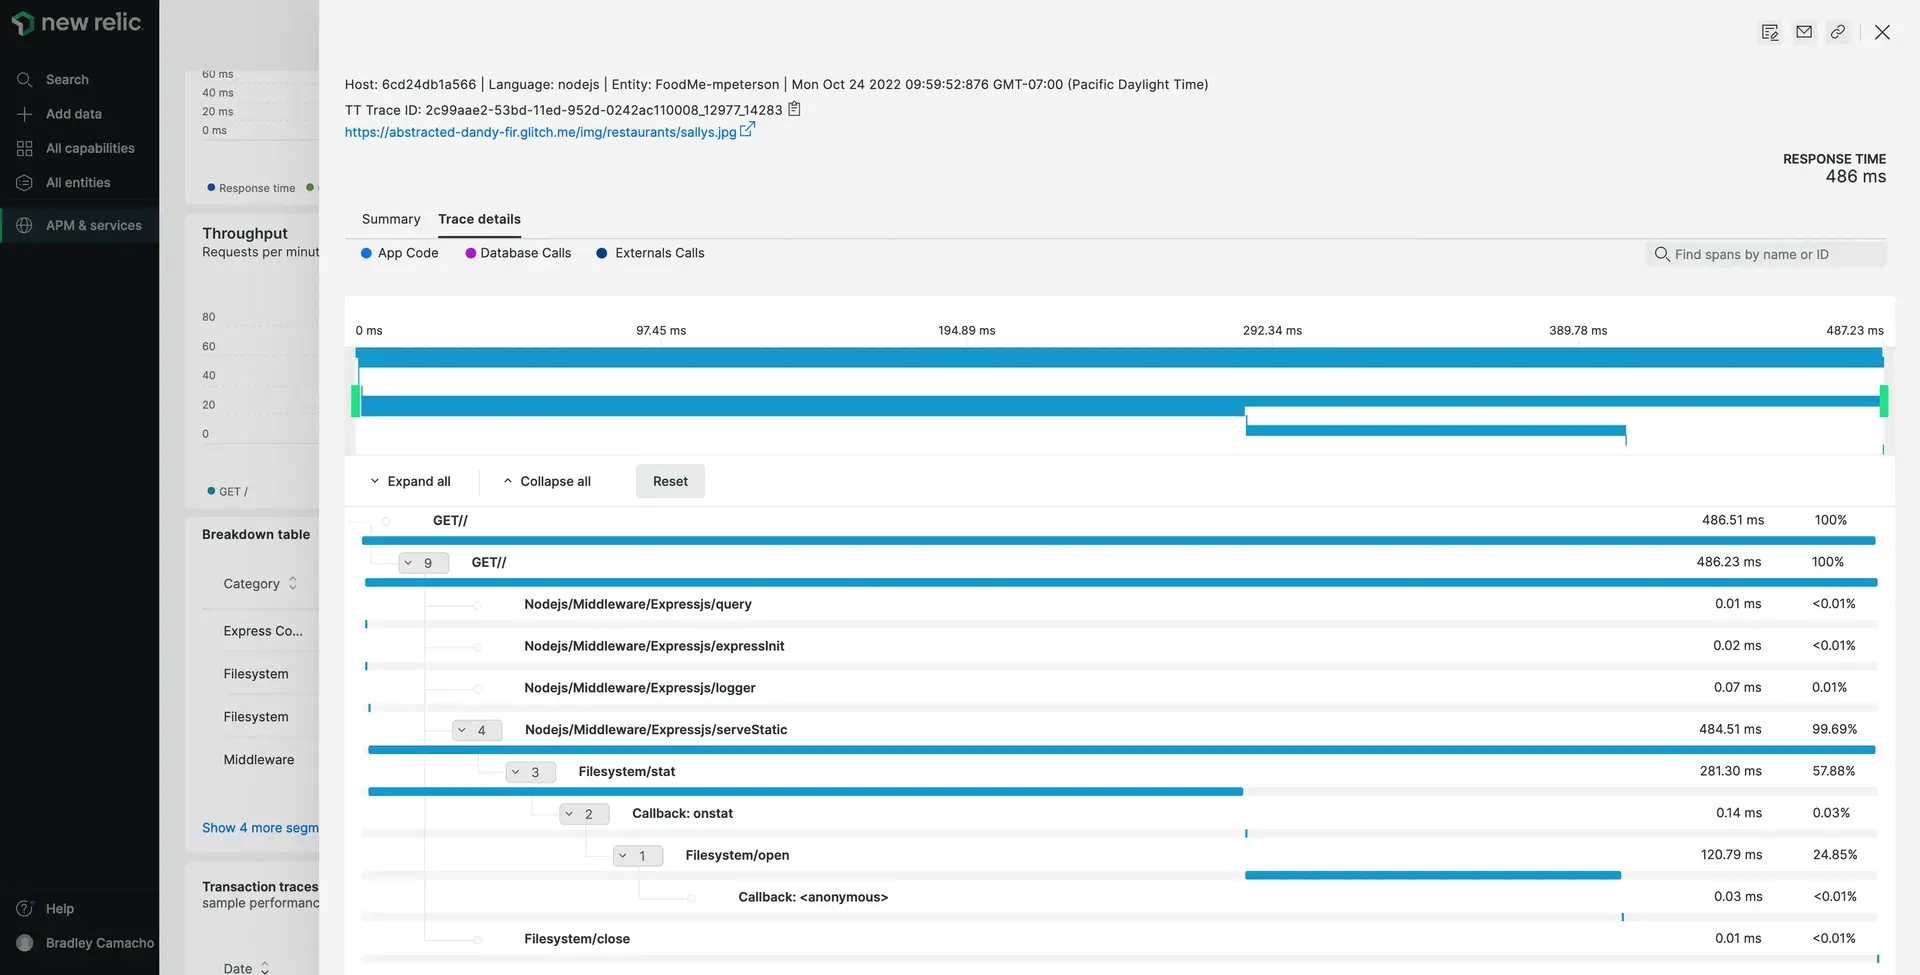Copy the TT Trace ID via clipboard icon
This screenshot has width=1920, height=975.
[794, 109]
